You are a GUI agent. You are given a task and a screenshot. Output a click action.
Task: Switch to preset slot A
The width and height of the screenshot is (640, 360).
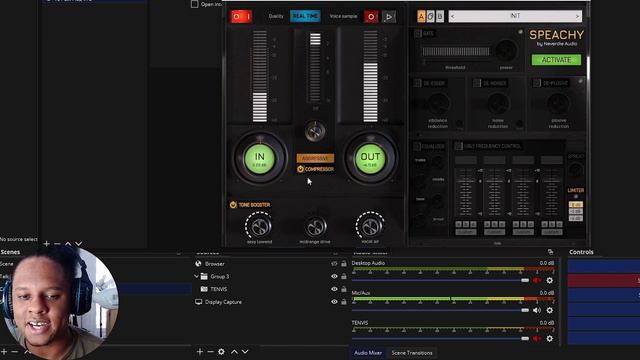click(421, 16)
